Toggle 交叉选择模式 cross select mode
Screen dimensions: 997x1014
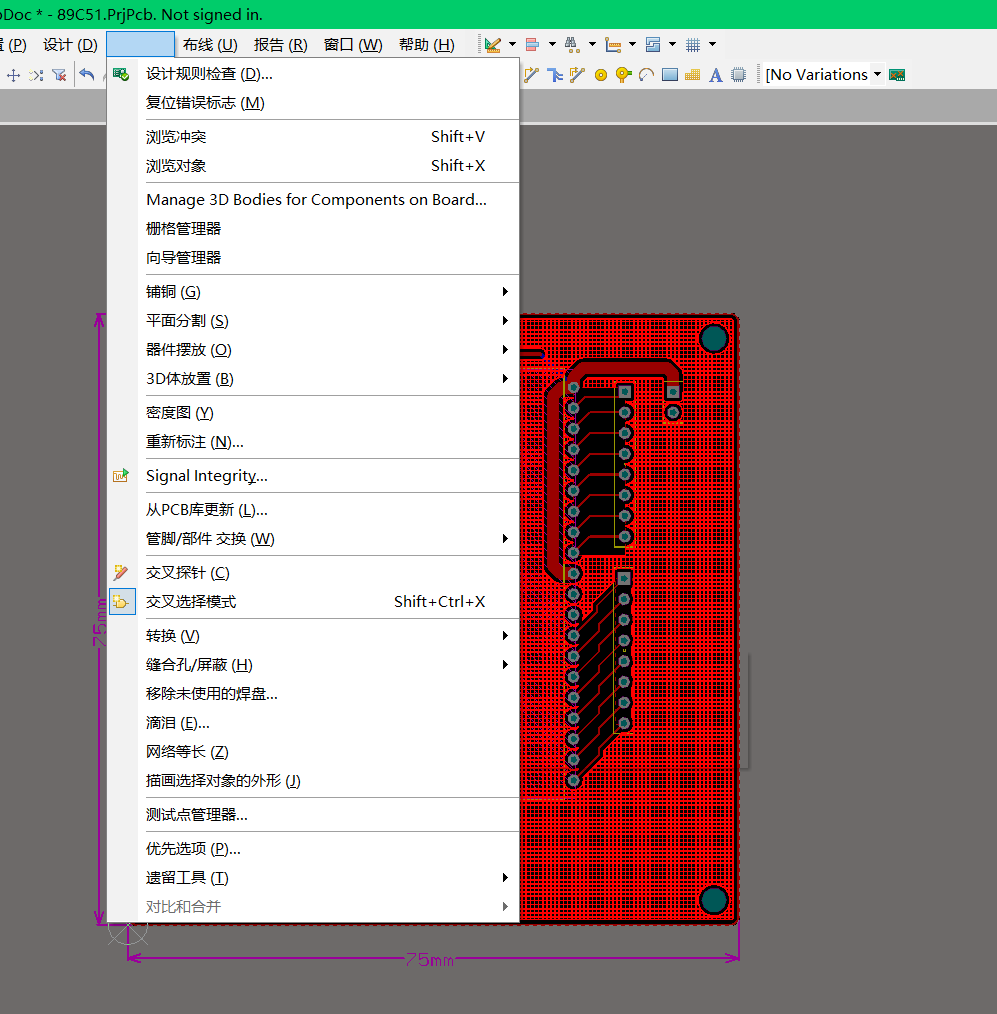pos(313,602)
